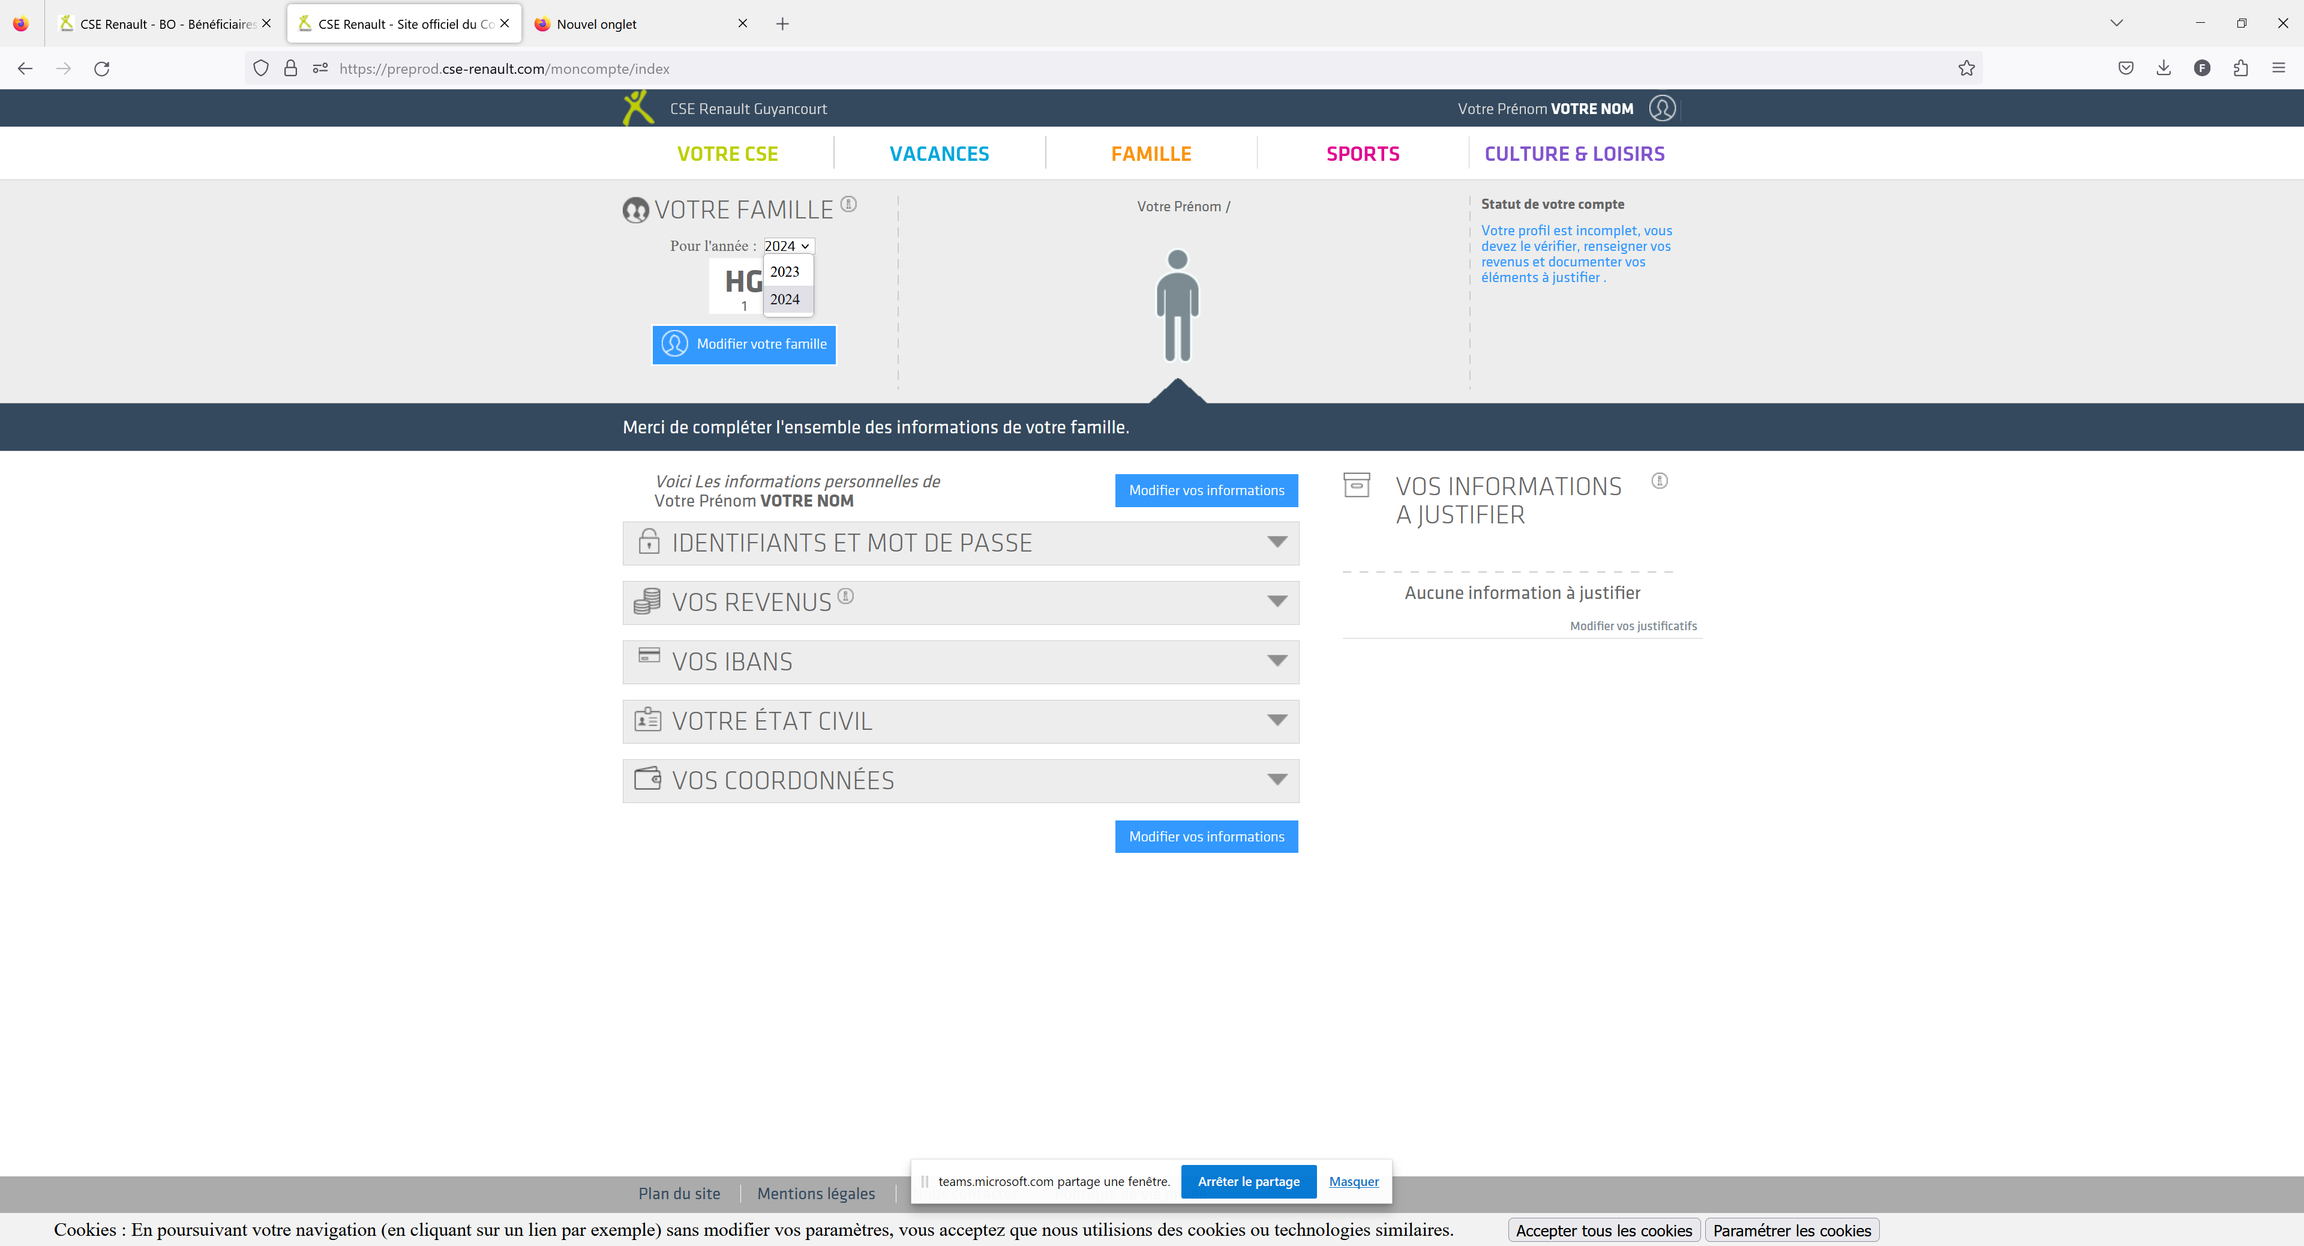Open the CULTURE & LOISIRS menu

(1574, 154)
